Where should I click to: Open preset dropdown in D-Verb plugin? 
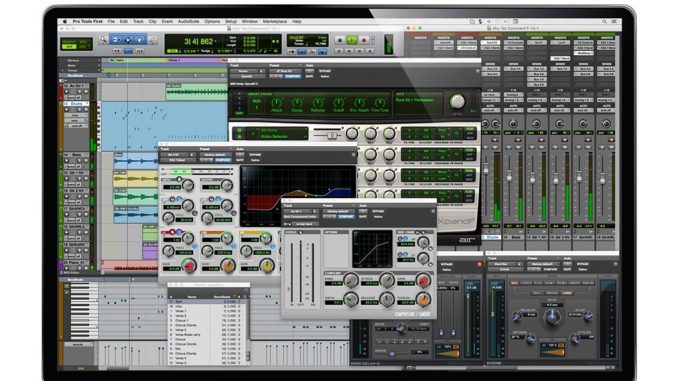click(x=543, y=264)
